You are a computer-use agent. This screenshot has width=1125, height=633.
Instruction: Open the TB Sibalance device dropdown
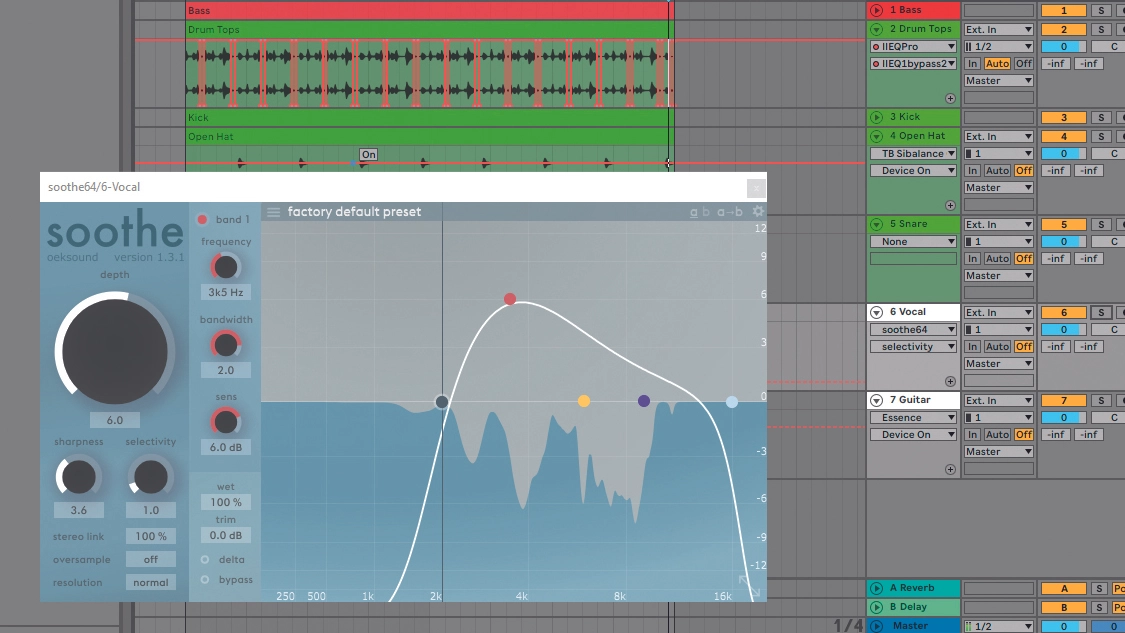[913, 154]
